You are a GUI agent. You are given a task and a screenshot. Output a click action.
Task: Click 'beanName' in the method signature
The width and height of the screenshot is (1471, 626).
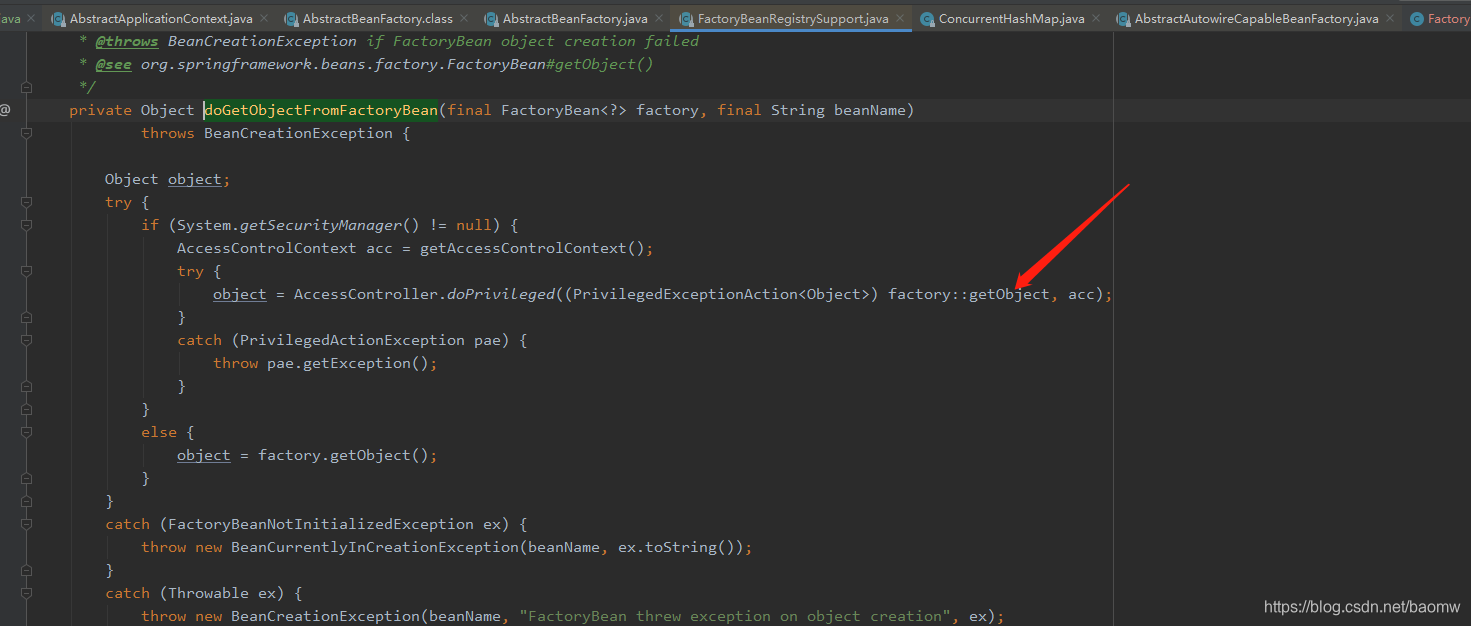coord(869,110)
